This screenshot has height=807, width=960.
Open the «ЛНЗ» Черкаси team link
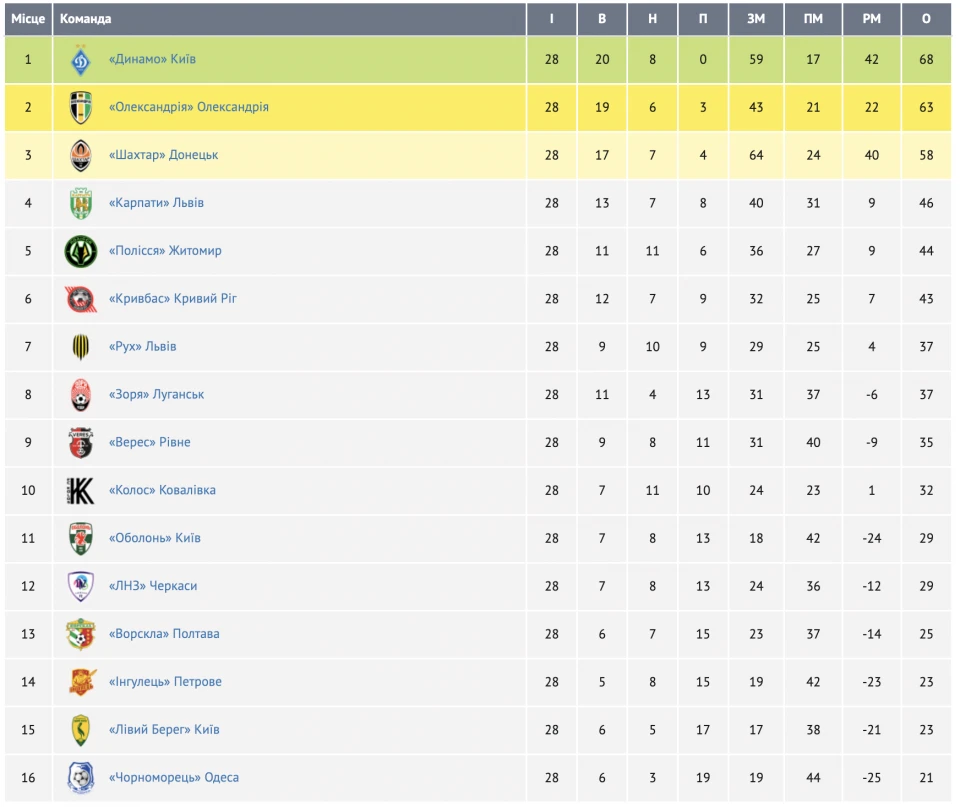pyautogui.click(x=152, y=586)
